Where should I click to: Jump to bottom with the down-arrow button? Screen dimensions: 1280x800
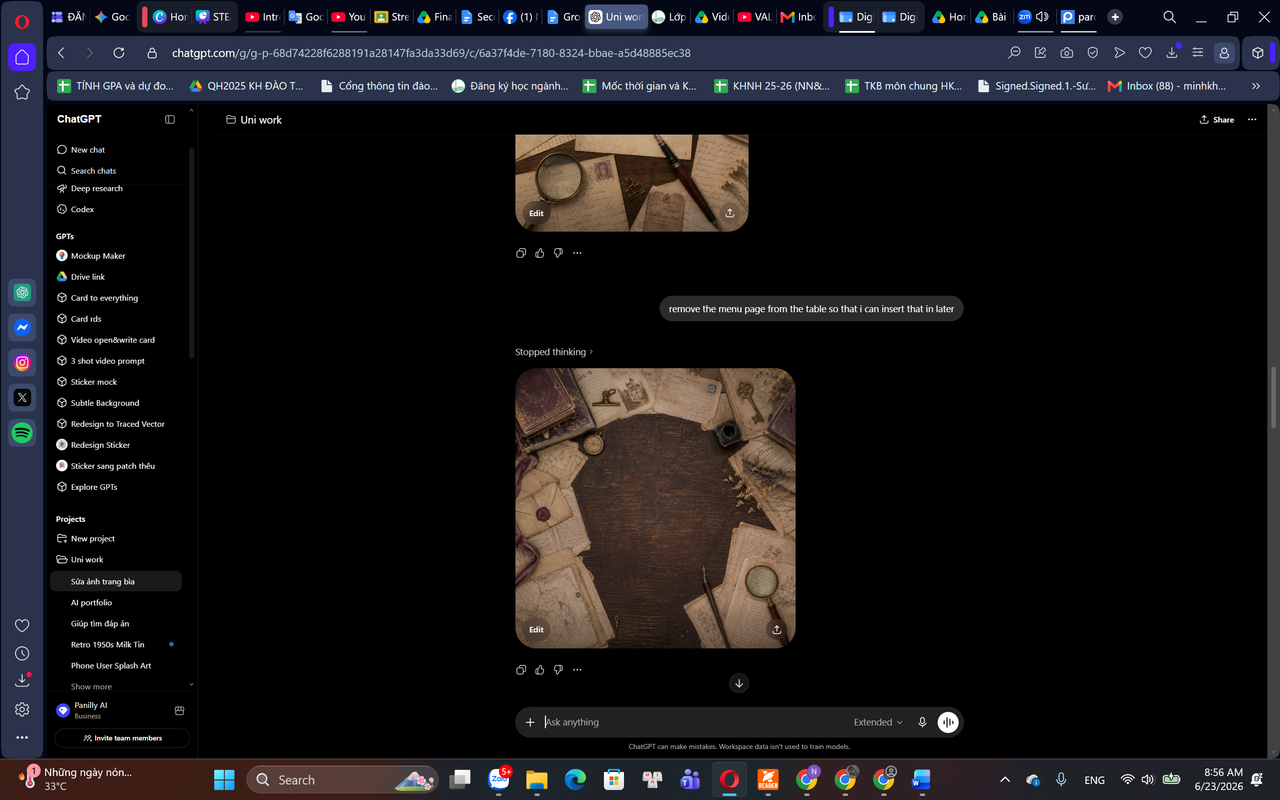[739, 683]
